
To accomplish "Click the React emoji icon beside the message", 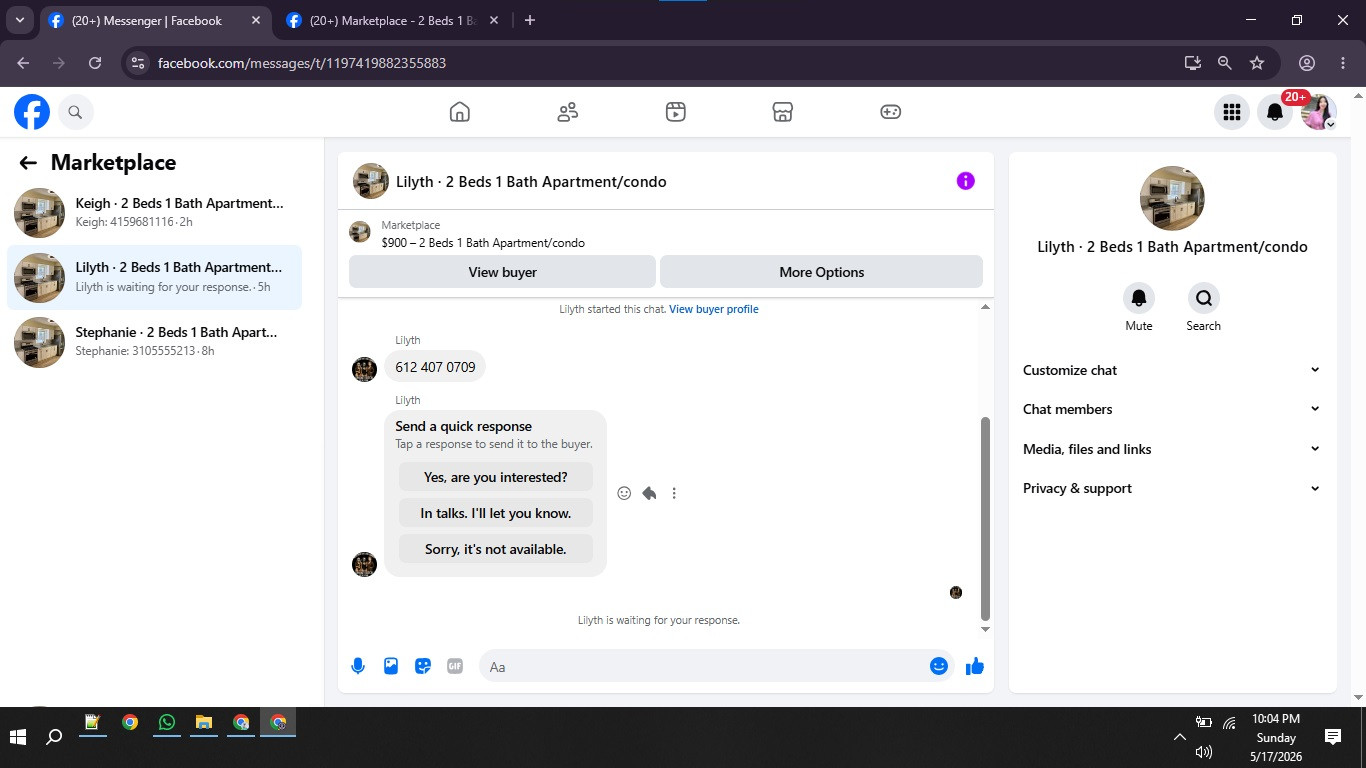I will coord(624,493).
